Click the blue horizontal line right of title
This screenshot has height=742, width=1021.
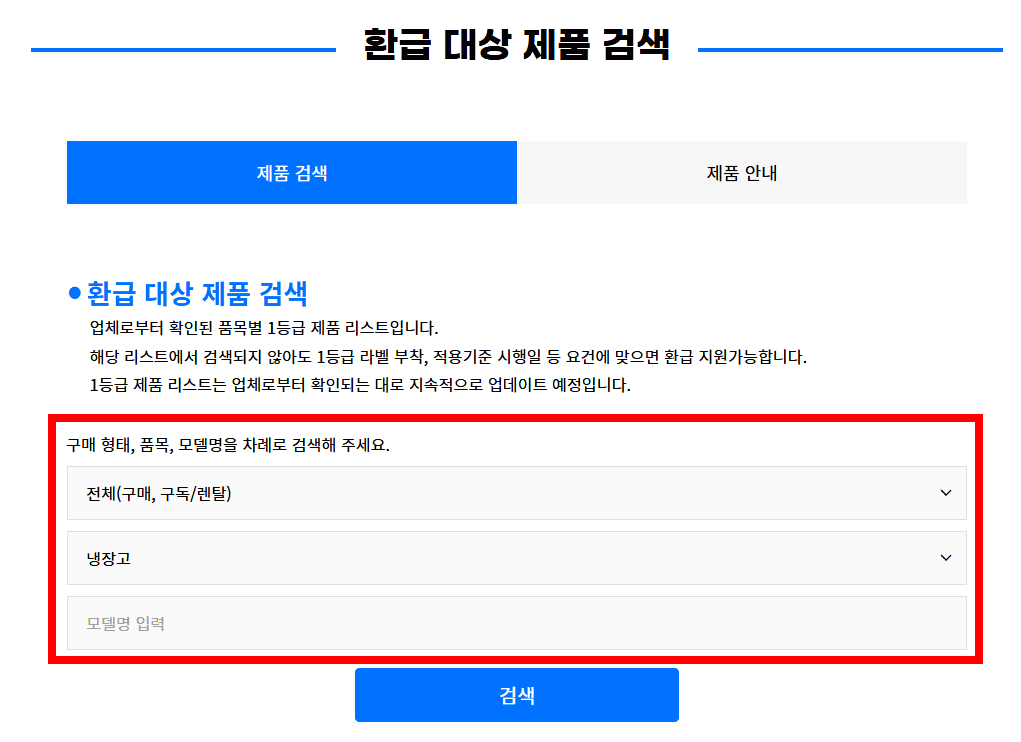[x=849, y=49]
